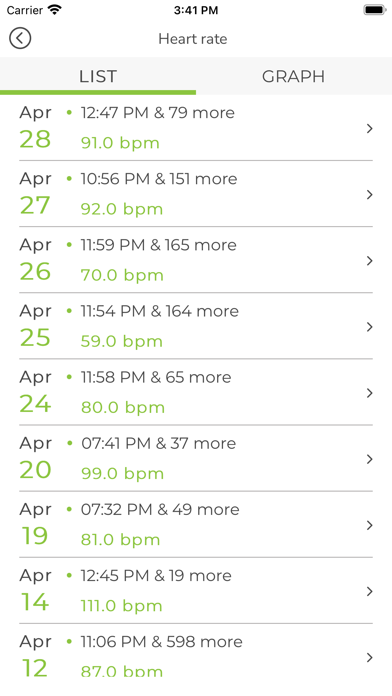Tap the battery icon in status bar

(375, 10)
